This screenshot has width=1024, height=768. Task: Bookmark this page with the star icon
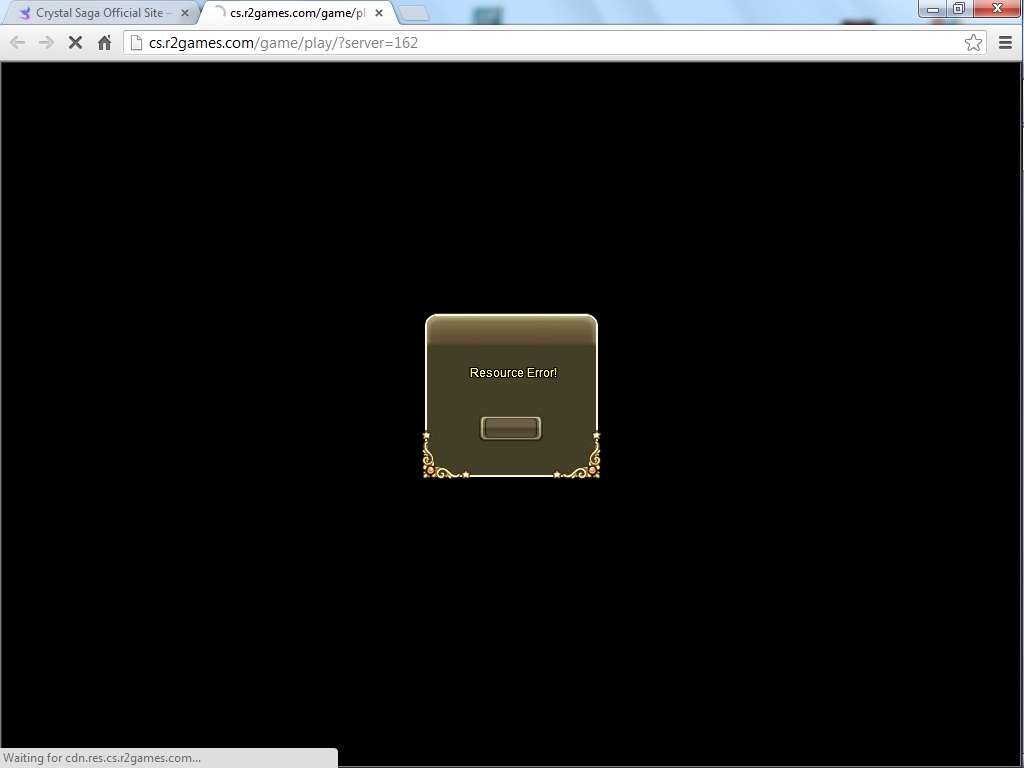973,42
